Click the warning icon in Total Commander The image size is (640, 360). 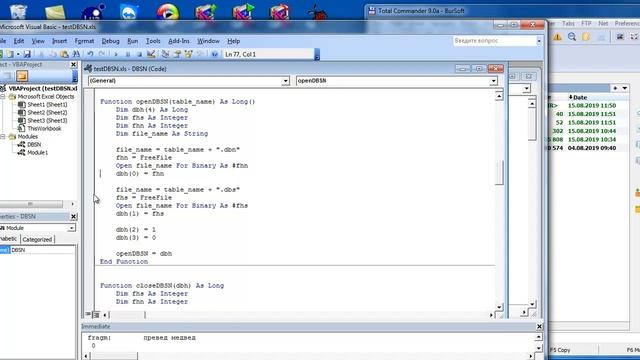point(557,37)
